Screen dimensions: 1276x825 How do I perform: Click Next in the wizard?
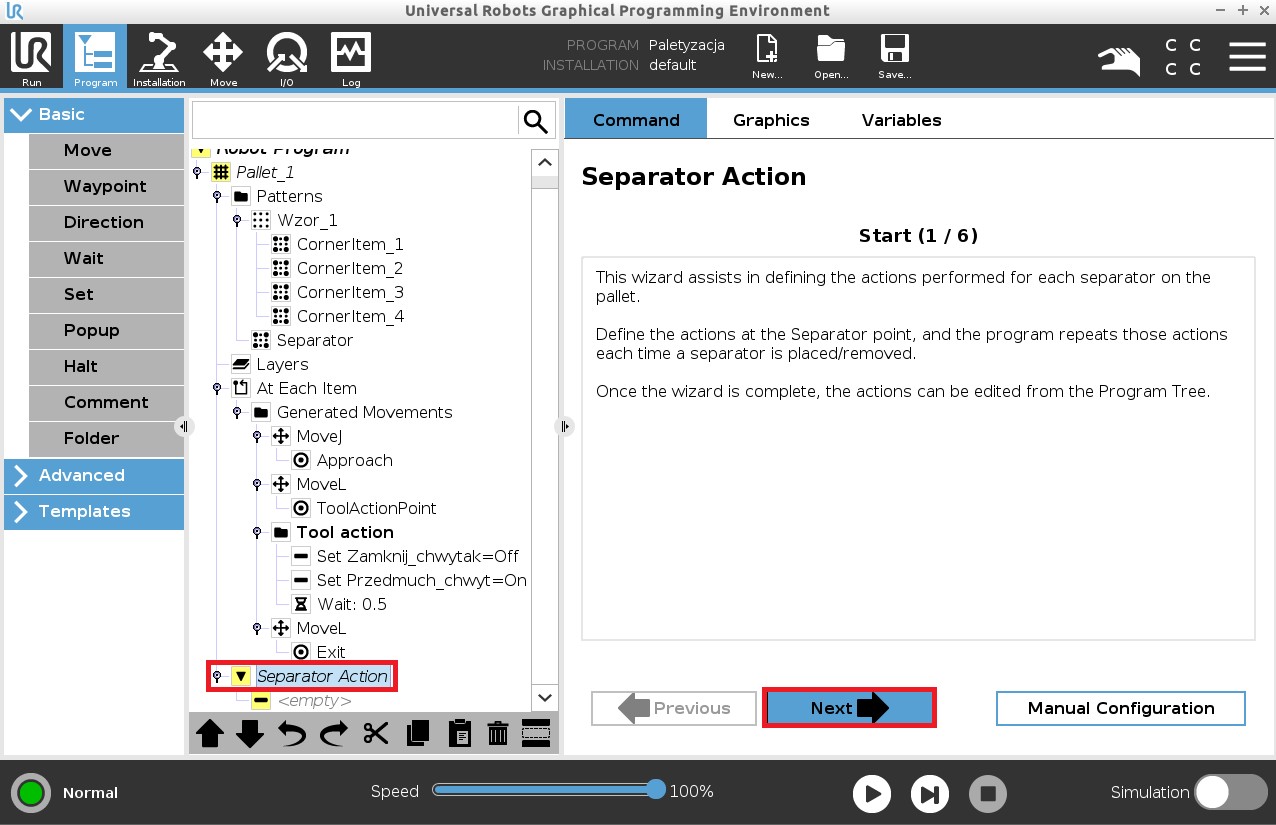849,708
